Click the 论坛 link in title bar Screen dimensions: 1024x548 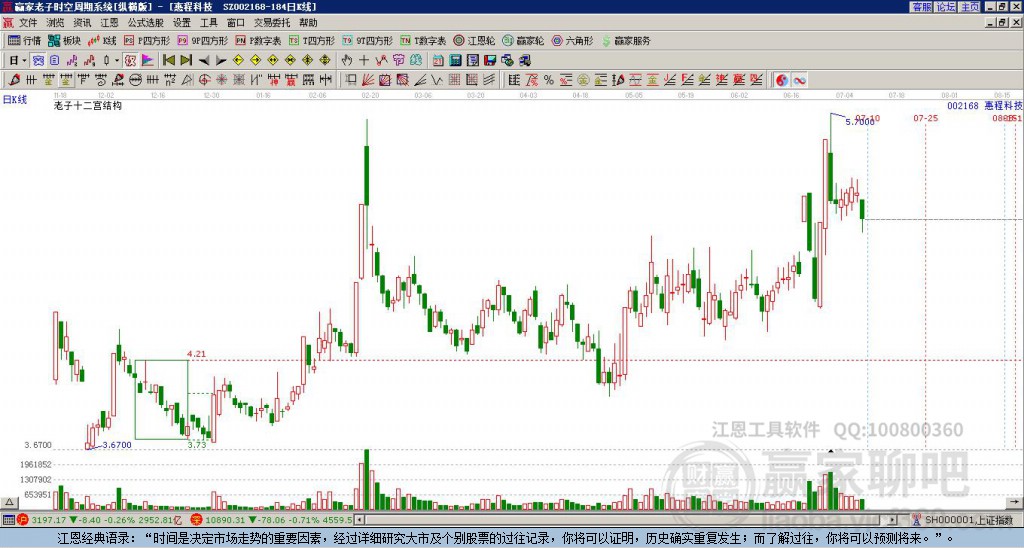945,7
